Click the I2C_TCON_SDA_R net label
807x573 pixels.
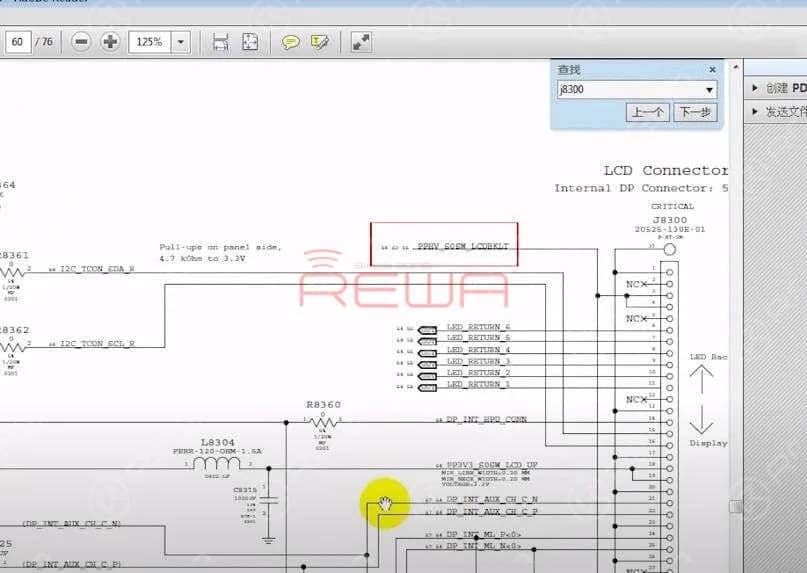pyautogui.click(x=97, y=269)
